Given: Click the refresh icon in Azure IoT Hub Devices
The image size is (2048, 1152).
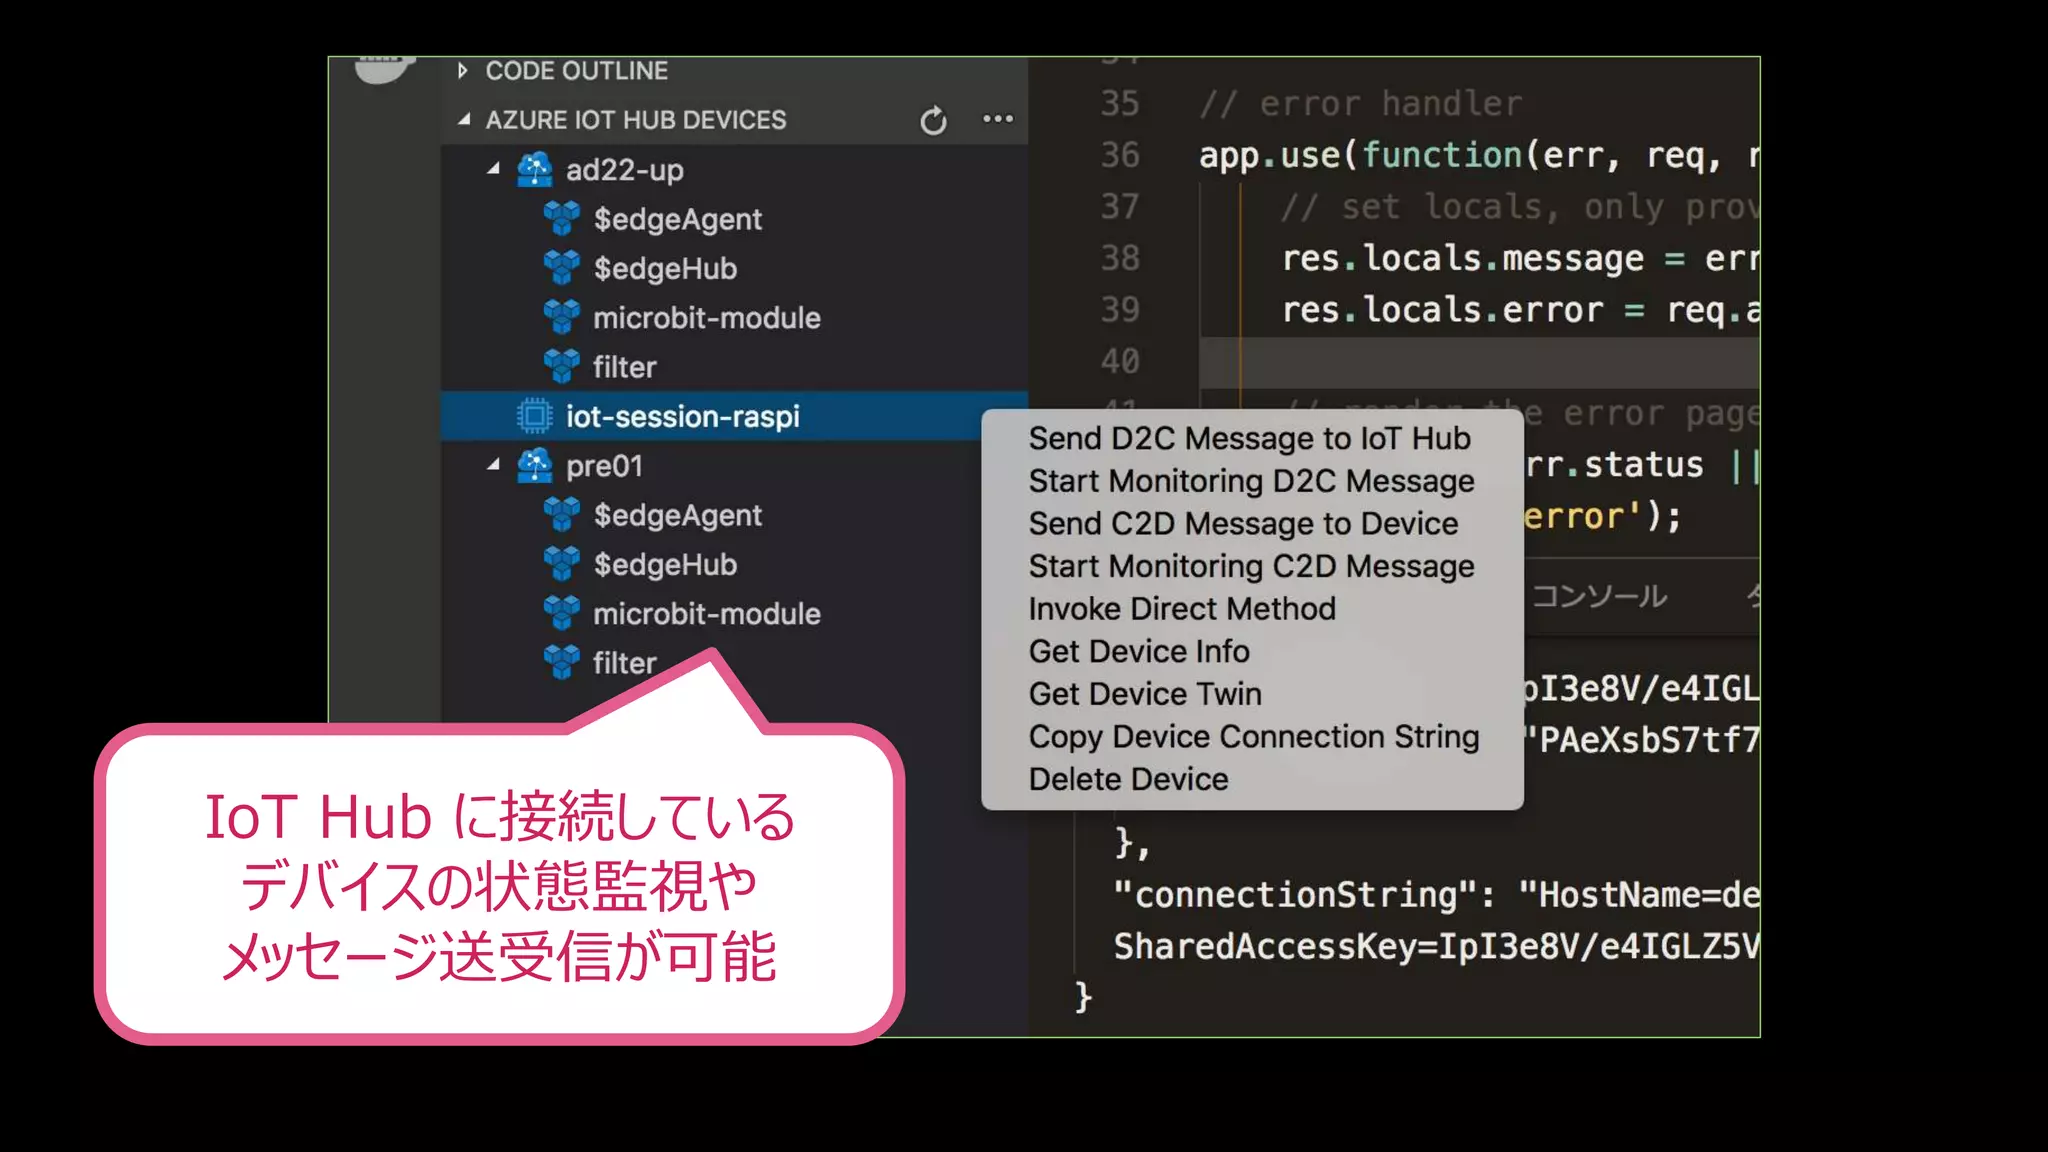Looking at the screenshot, I should tap(933, 121).
